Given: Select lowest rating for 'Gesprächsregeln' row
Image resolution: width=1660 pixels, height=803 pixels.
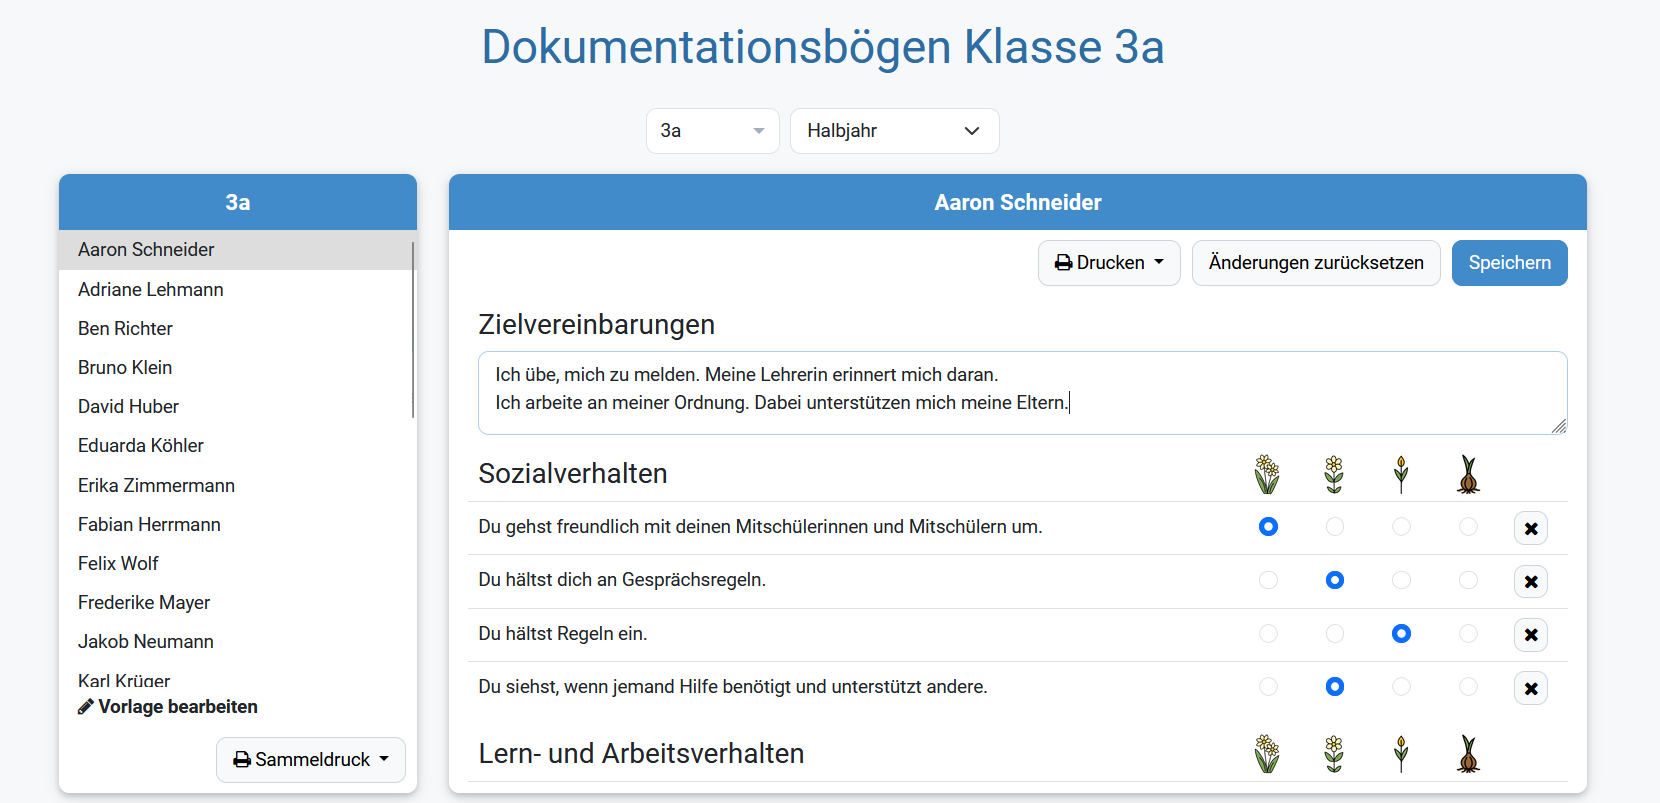Looking at the screenshot, I should 1468,580.
